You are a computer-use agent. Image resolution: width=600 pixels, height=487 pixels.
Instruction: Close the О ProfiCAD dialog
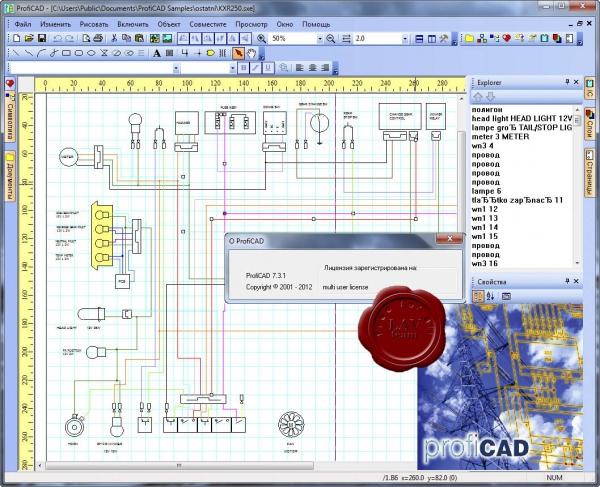(x=449, y=238)
